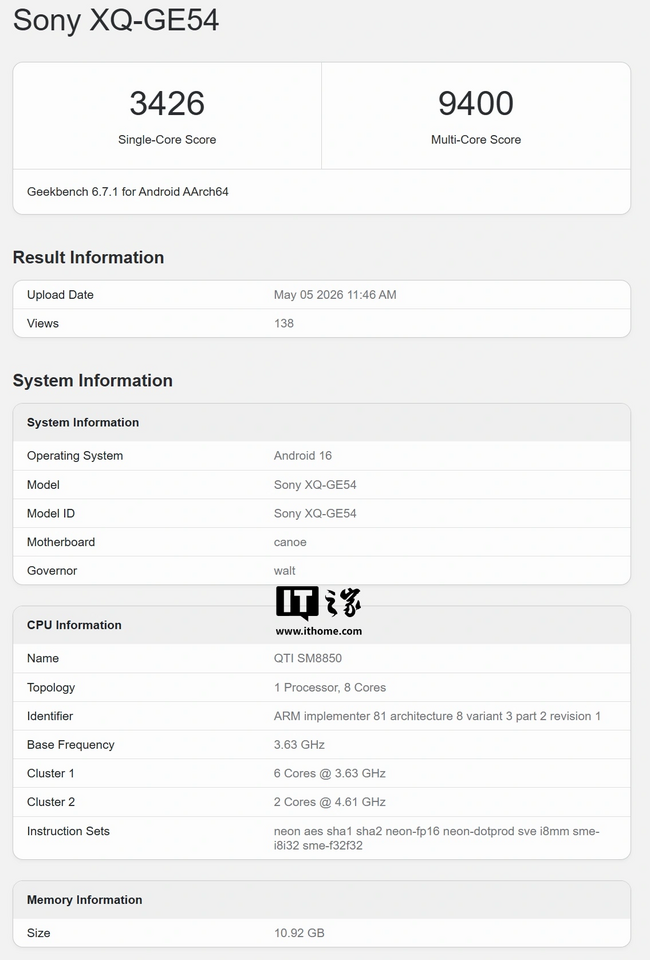Click the CPU Name value QTI SM8850
Image resolution: width=650 pixels, height=960 pixels.
click(308, 658)
